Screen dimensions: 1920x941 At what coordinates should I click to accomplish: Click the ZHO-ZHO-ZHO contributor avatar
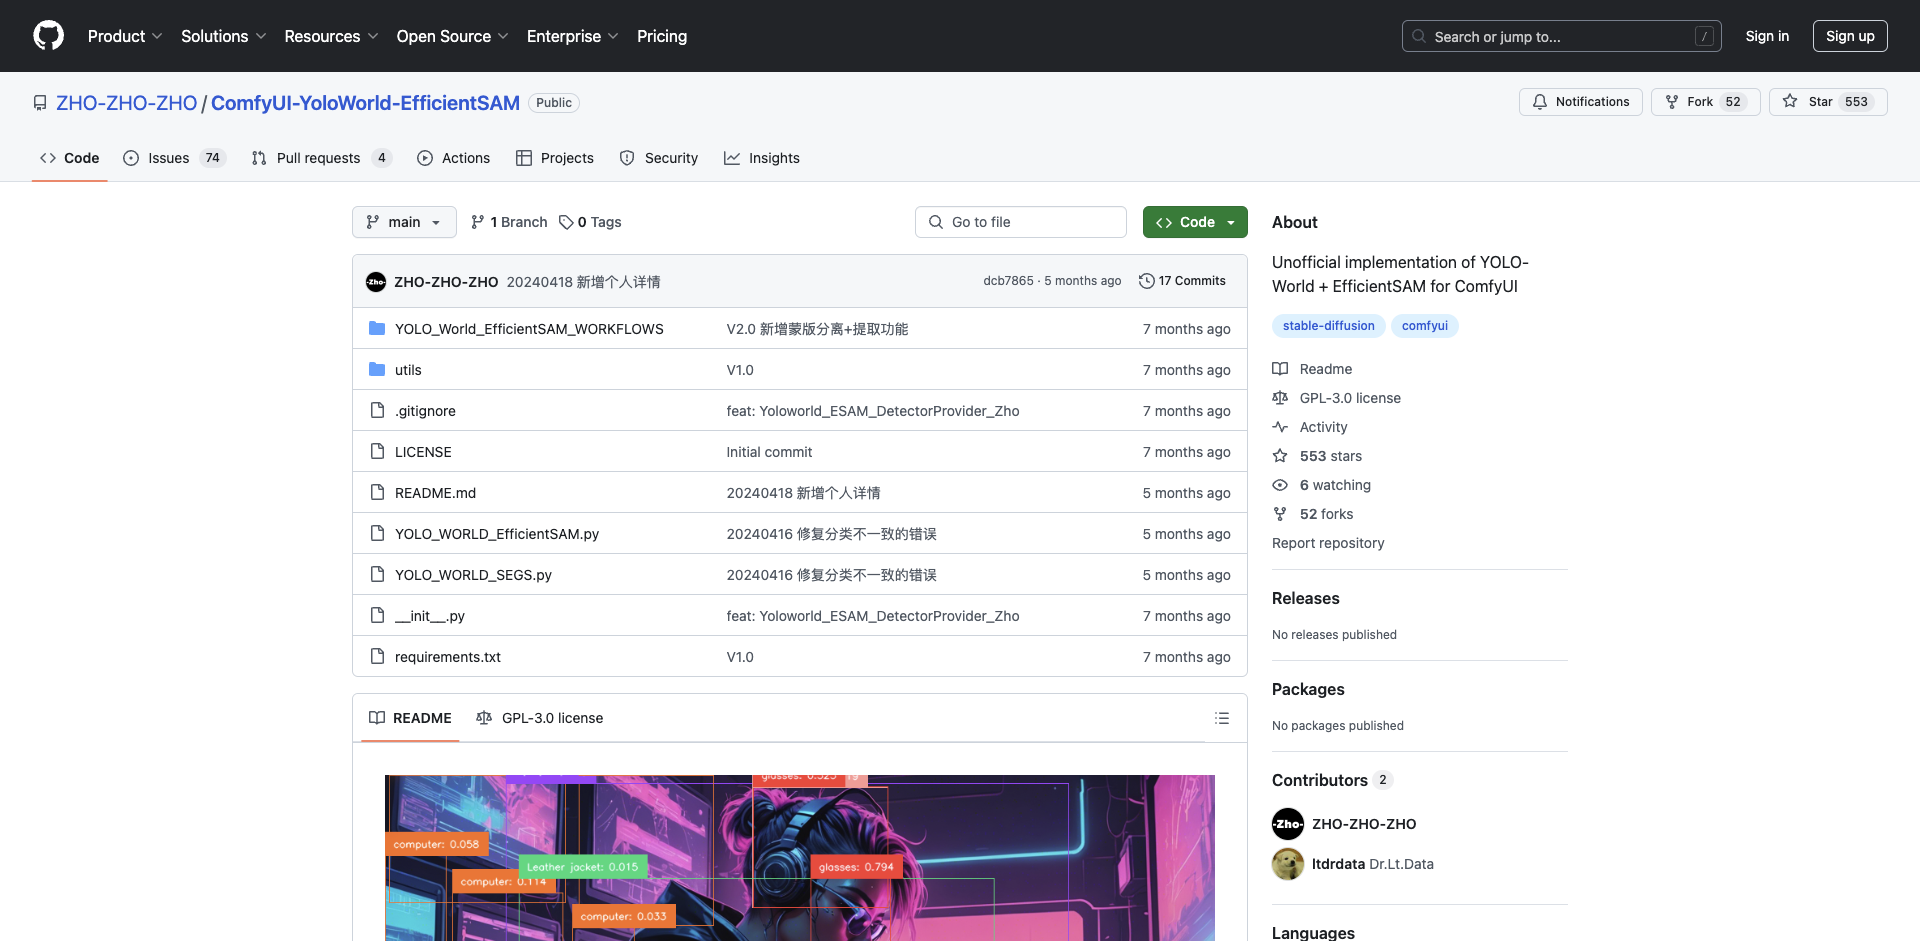tap(1288, 824)
